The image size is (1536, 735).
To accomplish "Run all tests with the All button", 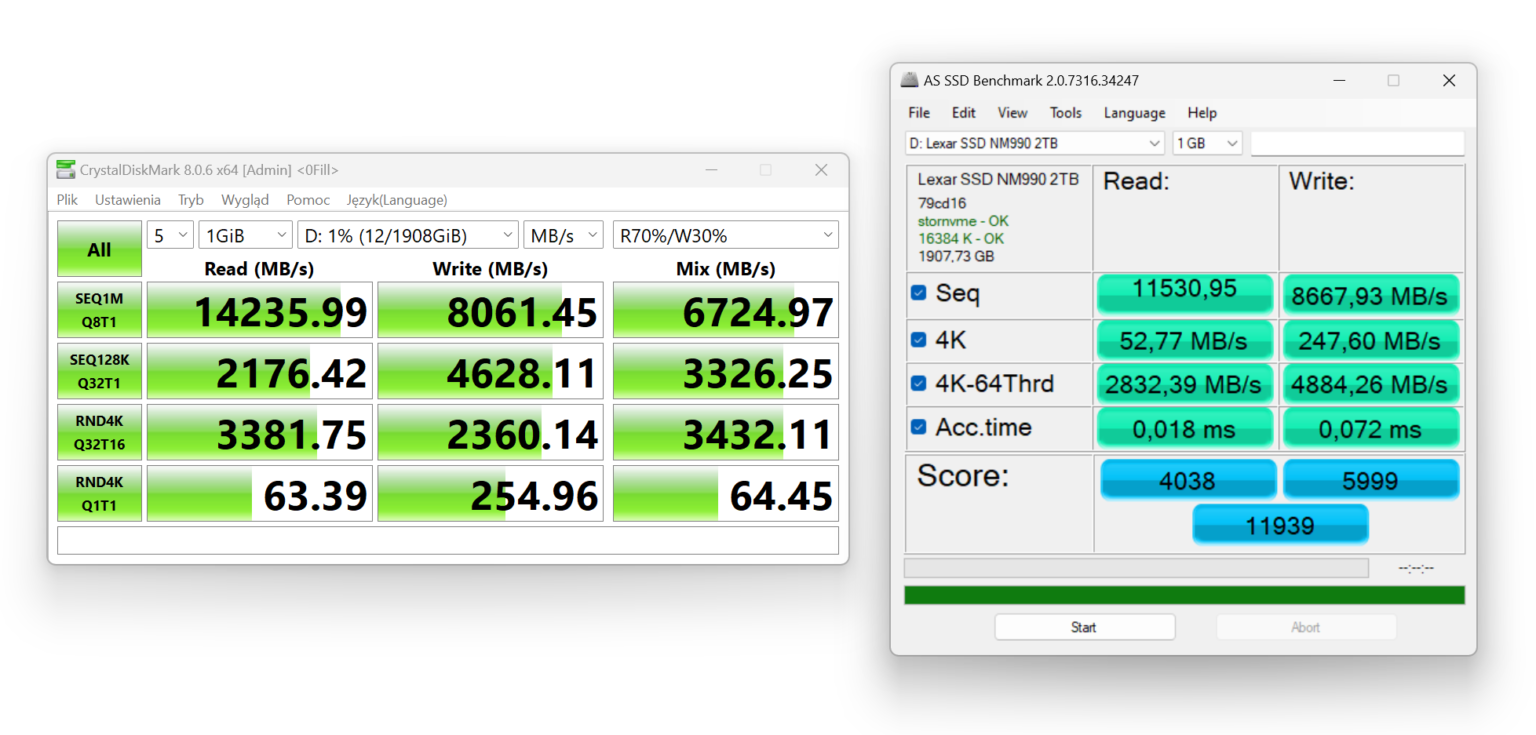I will [x=99, y=248].
